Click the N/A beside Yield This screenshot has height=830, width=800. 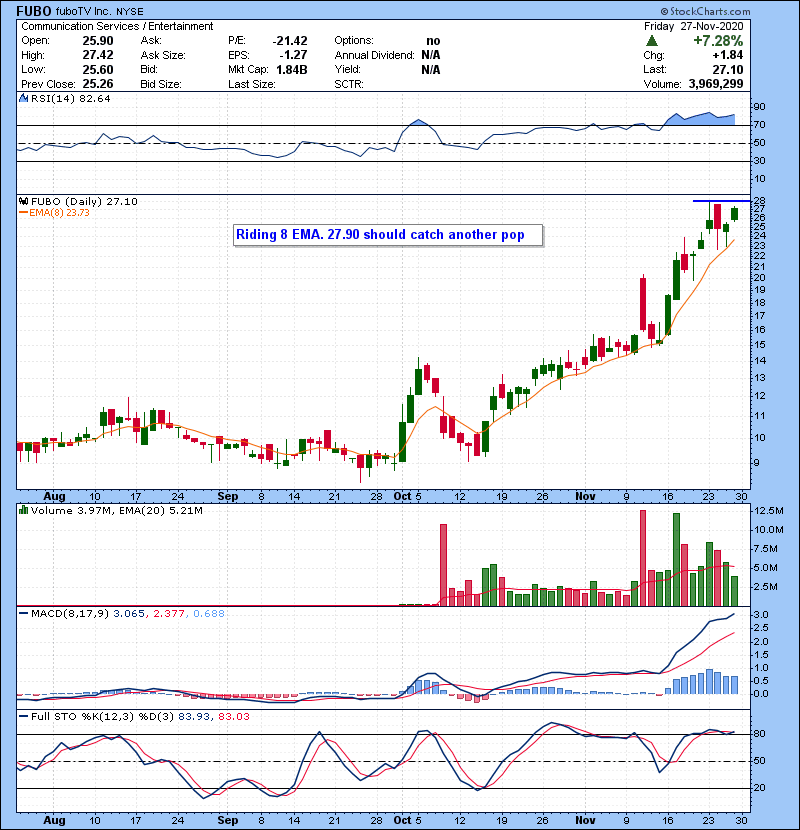pyautogui.click(x=431, y=69)
